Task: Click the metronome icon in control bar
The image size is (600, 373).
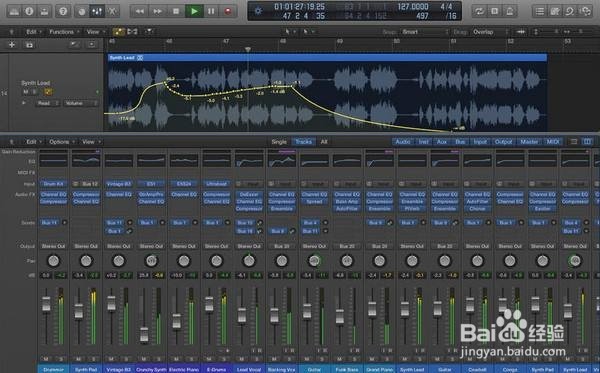Action: pos(510,11)
